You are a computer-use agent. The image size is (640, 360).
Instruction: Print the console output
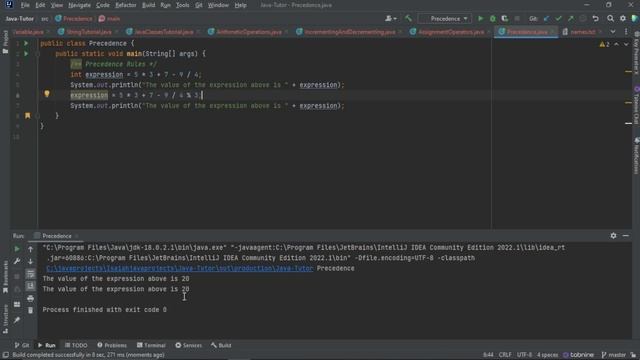[x=31, y=298]
